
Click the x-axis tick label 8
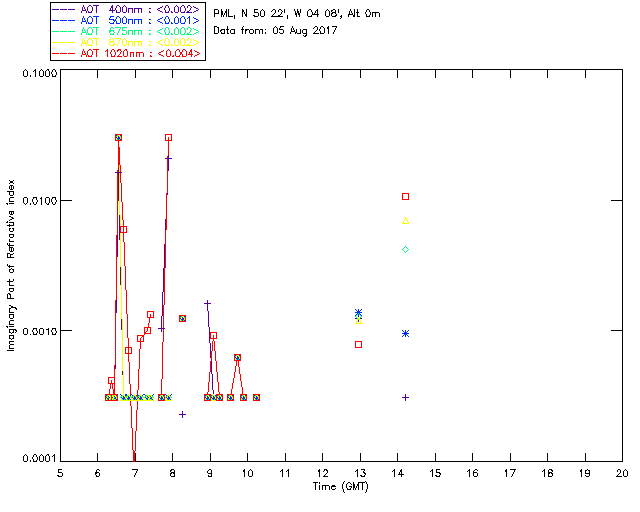click(x=172, y=473)
